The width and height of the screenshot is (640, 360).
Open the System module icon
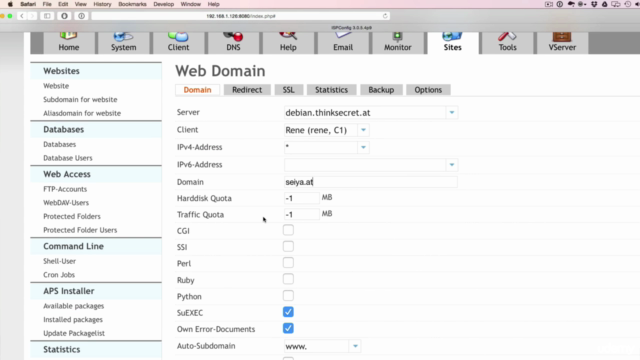(123, 42)
